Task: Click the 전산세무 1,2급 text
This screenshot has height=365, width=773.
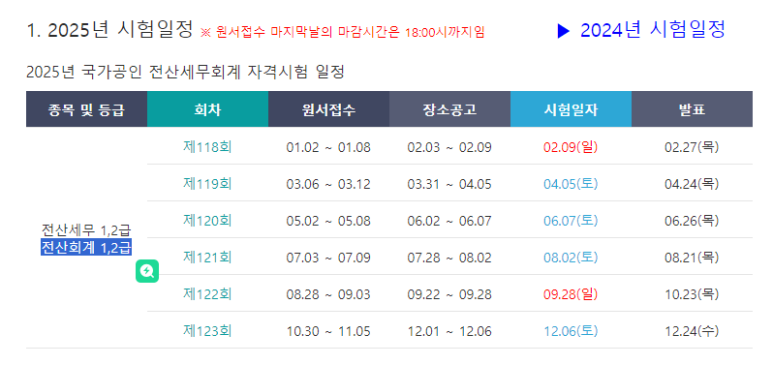Action: [86, 230]
